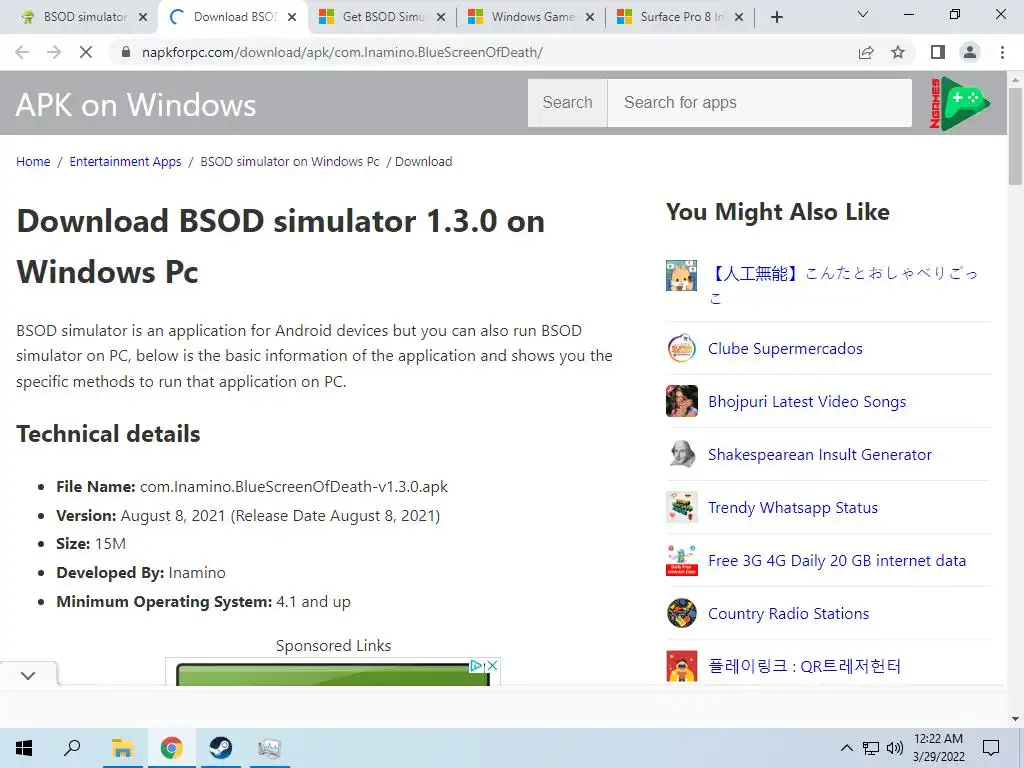
Task: Open the network tray icon
Action: (871, 748)
